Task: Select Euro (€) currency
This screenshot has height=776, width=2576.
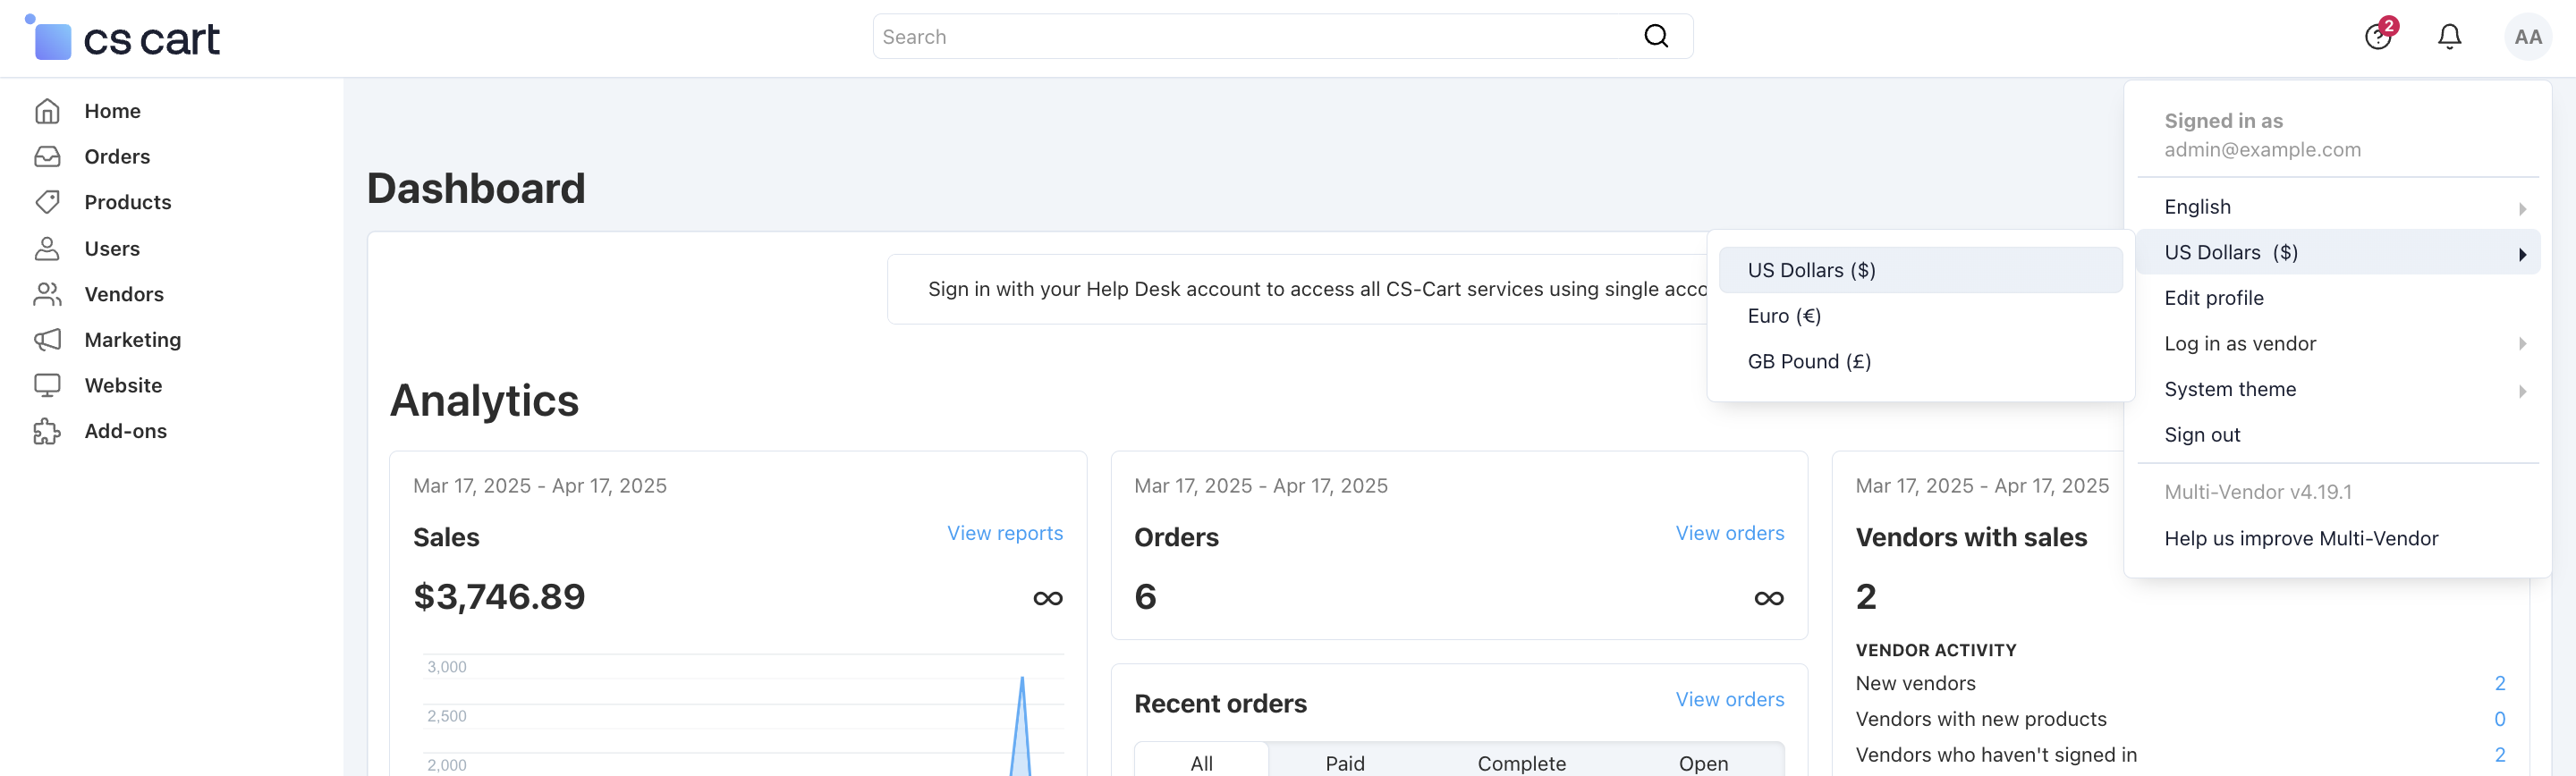Action: point(1920,316)
